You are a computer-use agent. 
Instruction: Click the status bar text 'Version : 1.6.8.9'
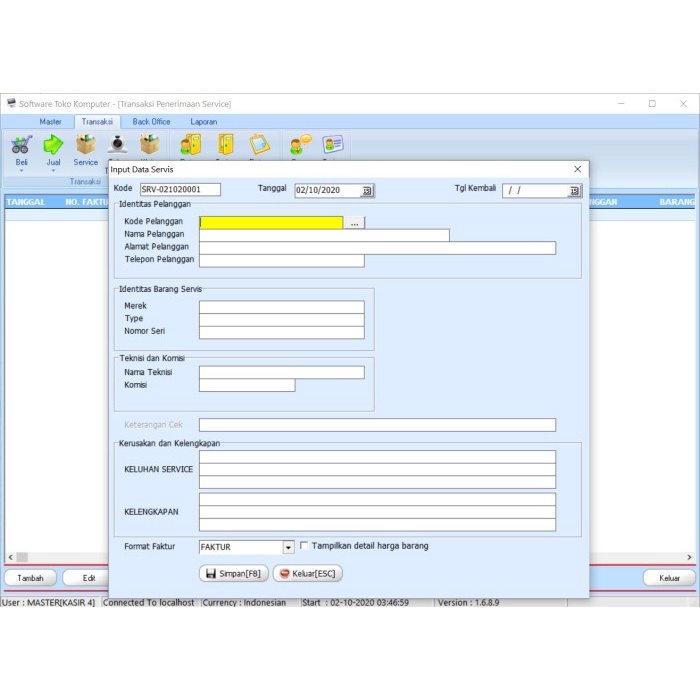[x=468, y=602]
